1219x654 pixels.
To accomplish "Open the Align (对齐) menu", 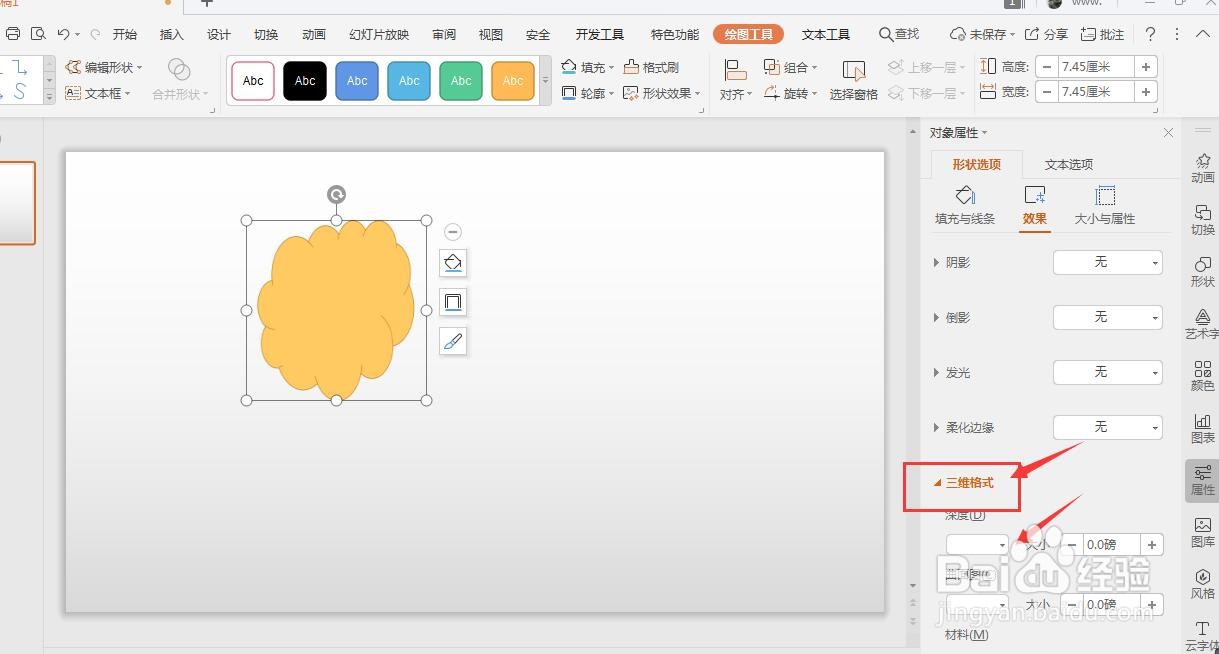I will click(x=736, y=81).
